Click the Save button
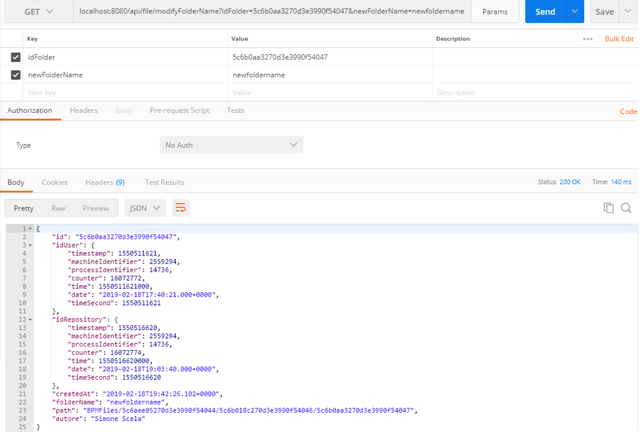This screenshot has width=640, height=432. (604, 11)
